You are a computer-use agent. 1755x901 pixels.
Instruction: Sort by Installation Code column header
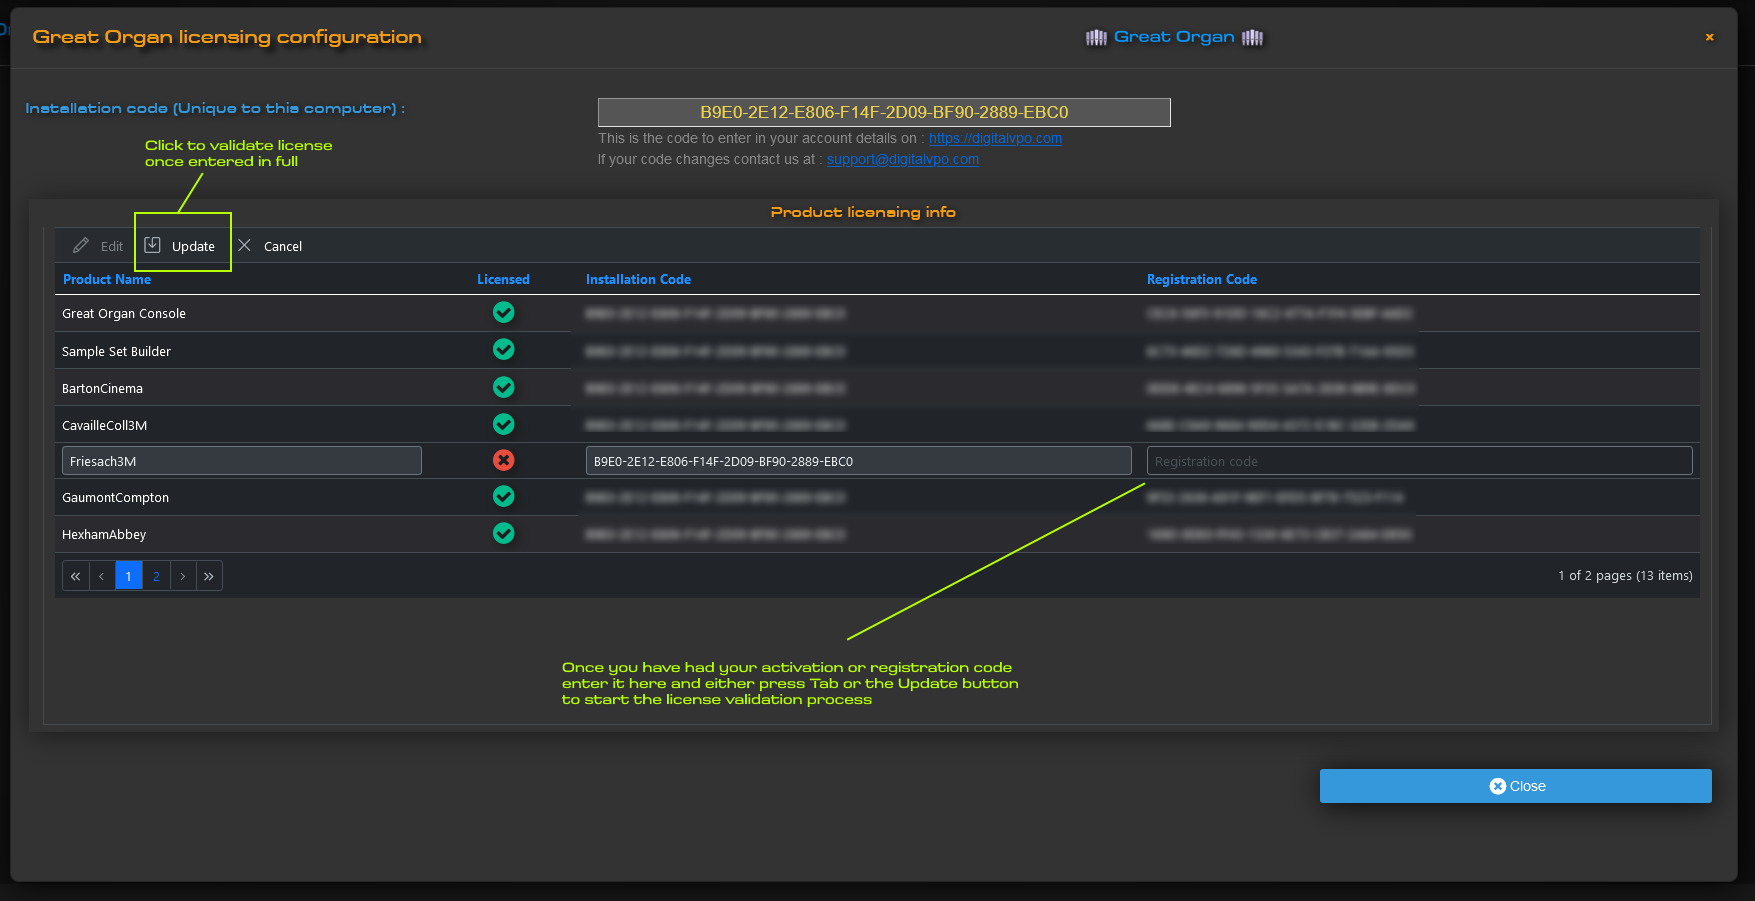(x=638, y=280)
